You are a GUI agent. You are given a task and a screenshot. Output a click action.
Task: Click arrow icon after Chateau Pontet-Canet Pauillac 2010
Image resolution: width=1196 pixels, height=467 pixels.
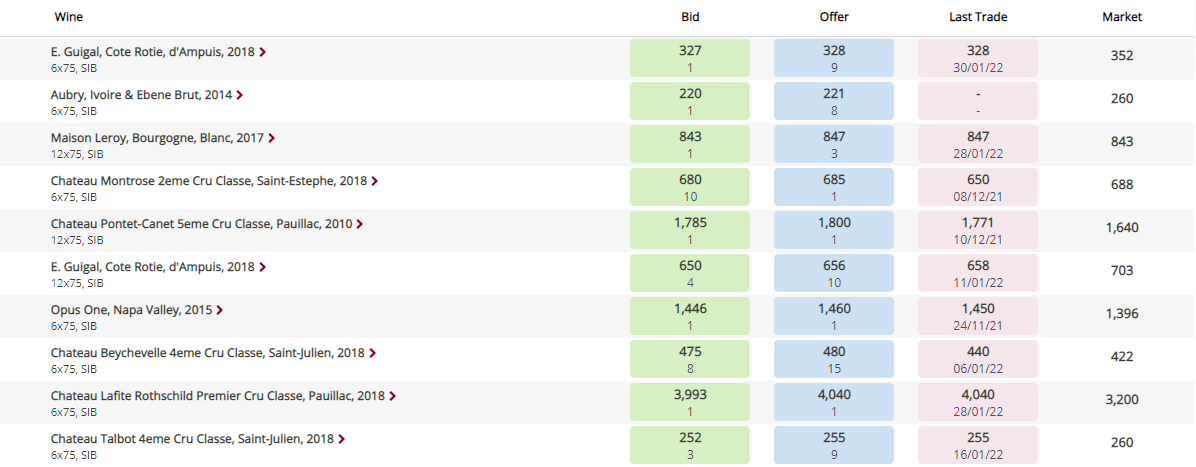[359, 224]
